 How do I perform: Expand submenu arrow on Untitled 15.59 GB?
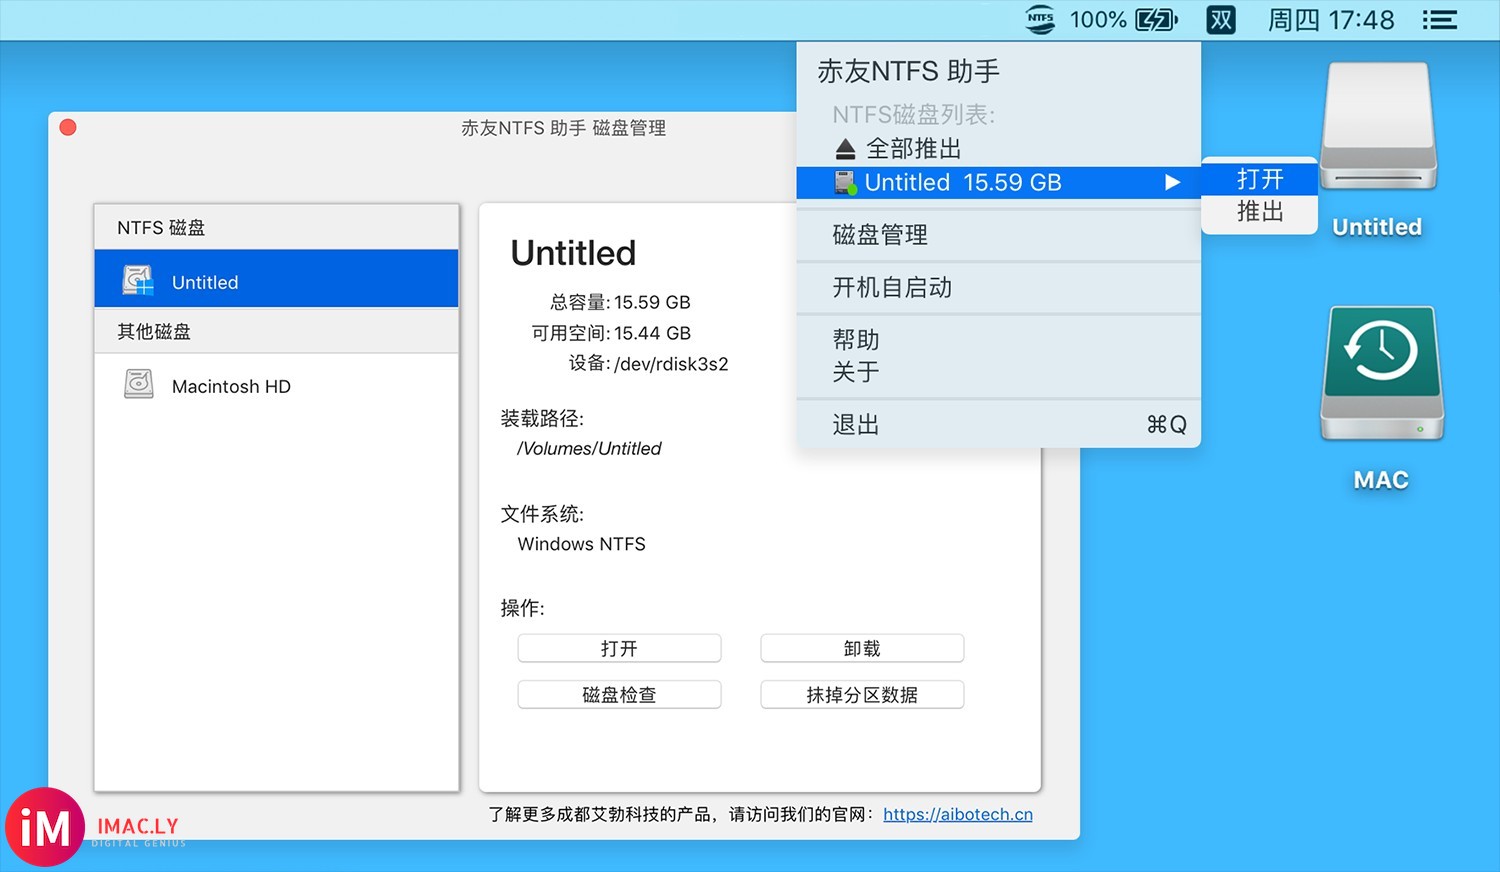tap(1173, 182)
